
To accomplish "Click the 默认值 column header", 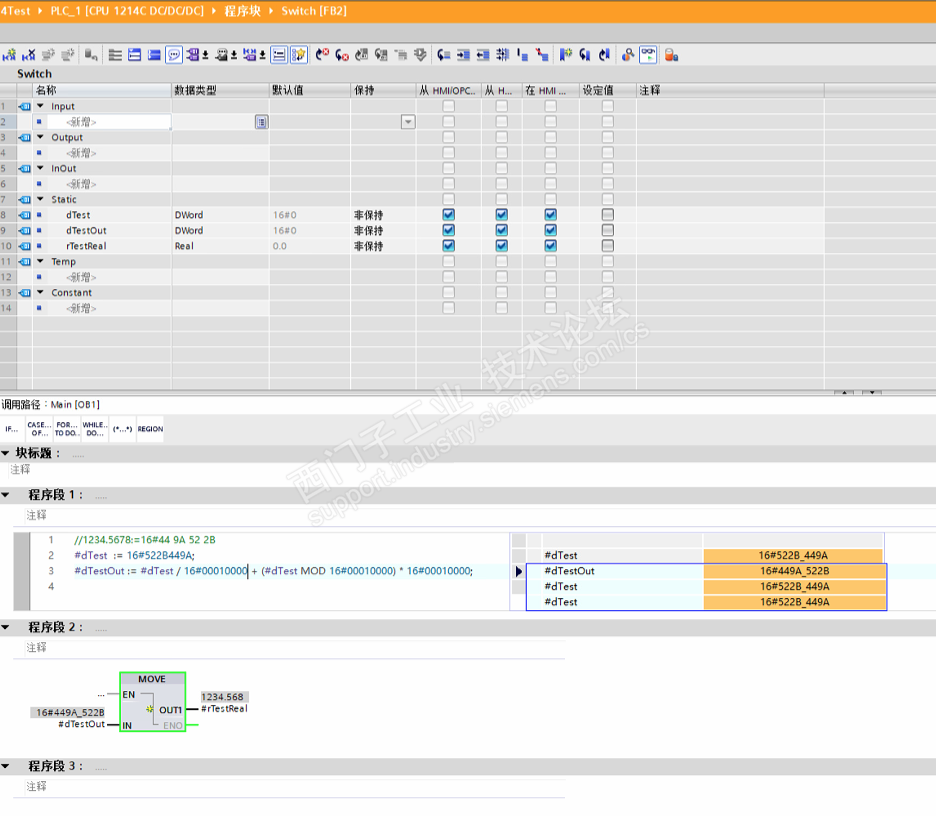I will [310, 90].
